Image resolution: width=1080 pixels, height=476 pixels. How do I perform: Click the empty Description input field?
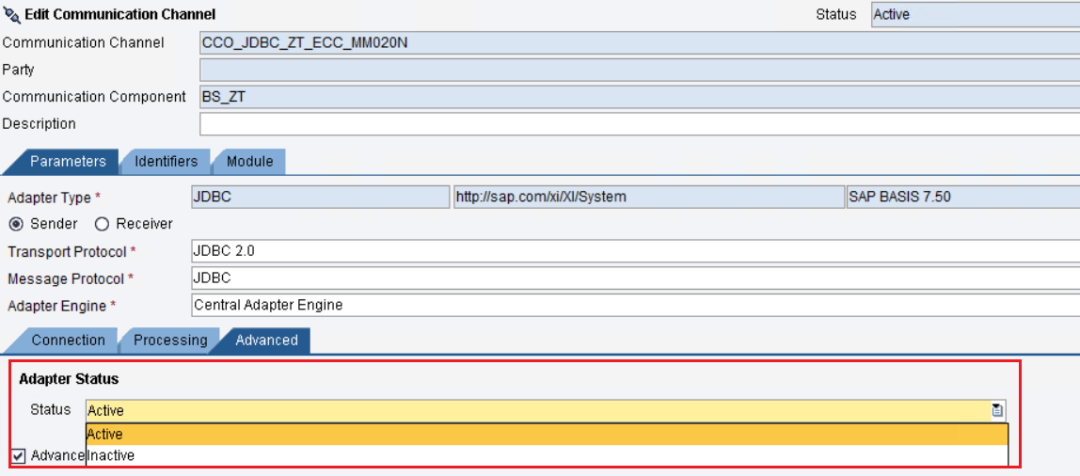640,124
